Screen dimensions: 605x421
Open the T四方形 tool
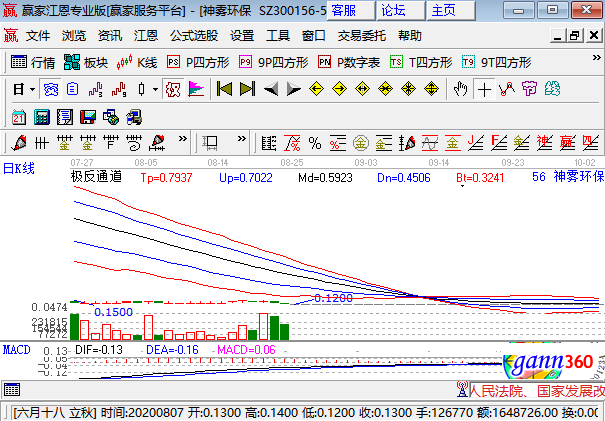(x=421, y=62)
